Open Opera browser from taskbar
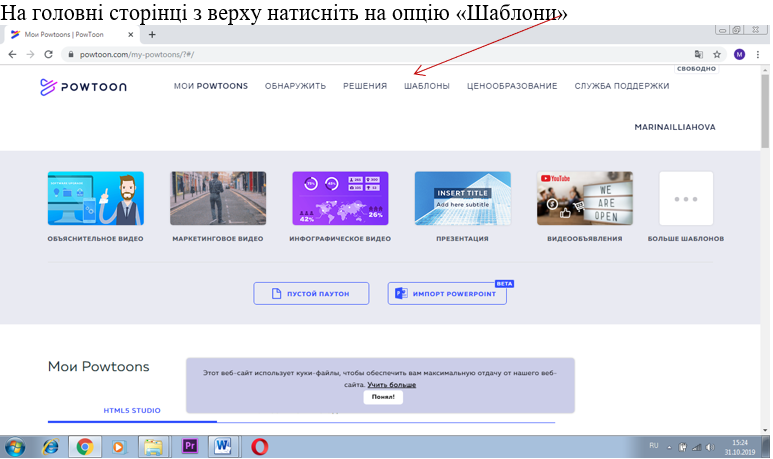 point(260,447)
